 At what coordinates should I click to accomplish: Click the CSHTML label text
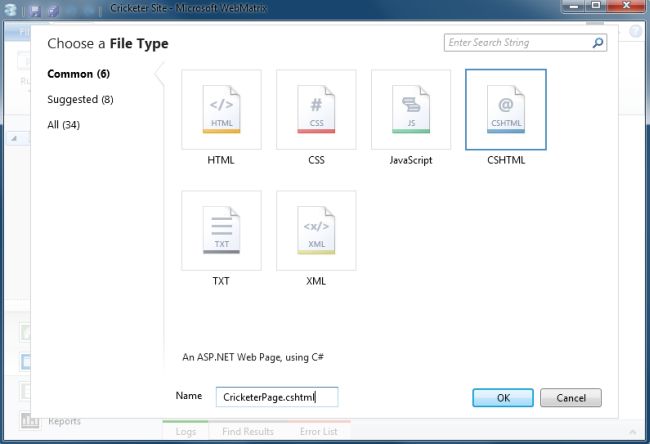[506, 160]
